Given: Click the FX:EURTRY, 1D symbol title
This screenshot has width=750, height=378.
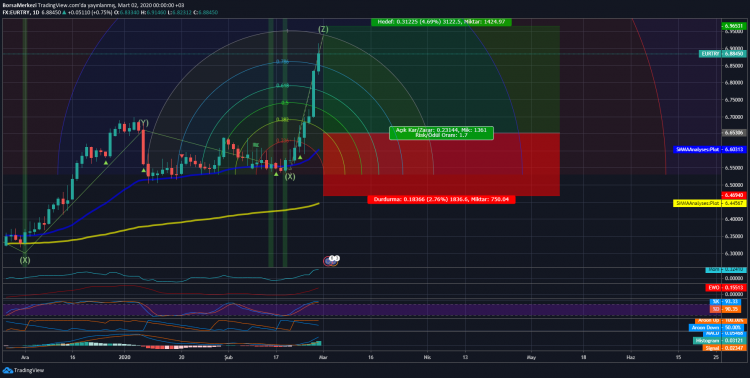Looking at the screenshot, I should click(x=21, y=12).
